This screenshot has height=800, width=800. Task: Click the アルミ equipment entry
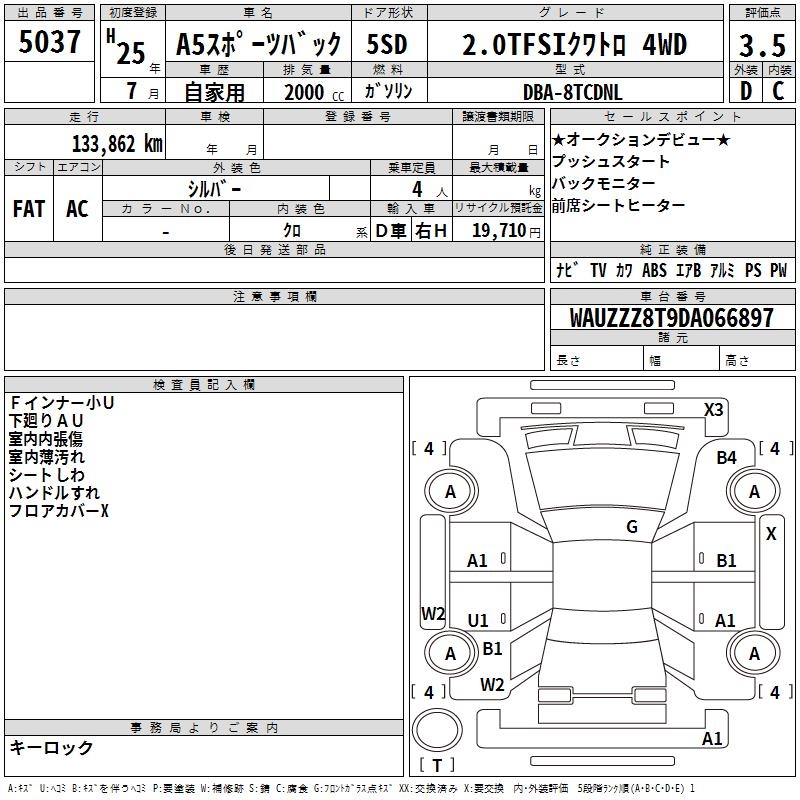click(722, 270)
